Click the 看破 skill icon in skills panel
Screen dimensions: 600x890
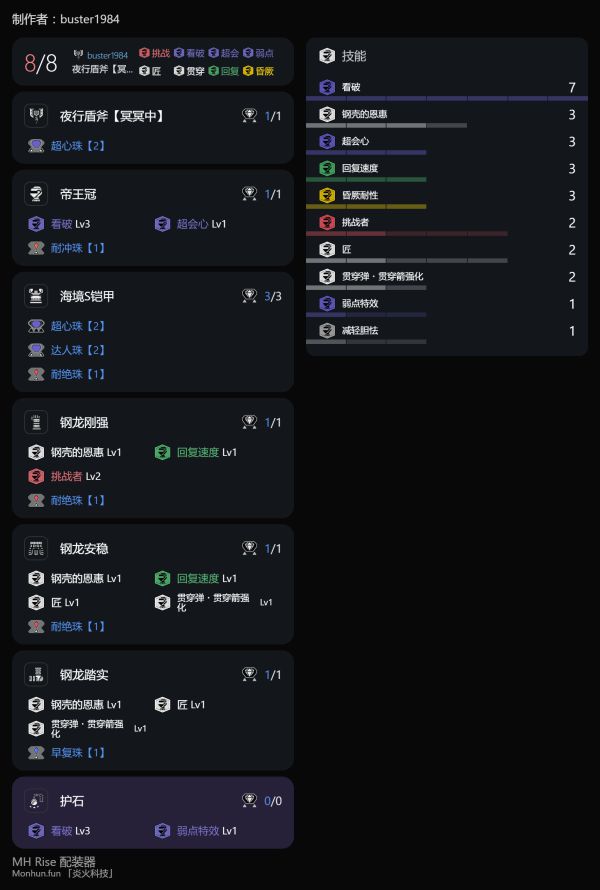tap(327, 87)
